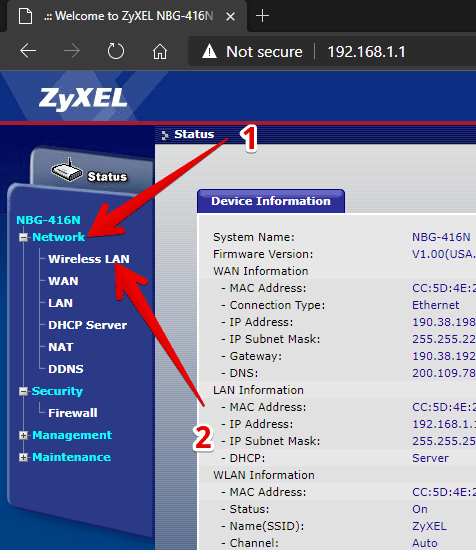Click the browser back arrow
Viewport: 476px width, 550px height.
pos(28,51)
